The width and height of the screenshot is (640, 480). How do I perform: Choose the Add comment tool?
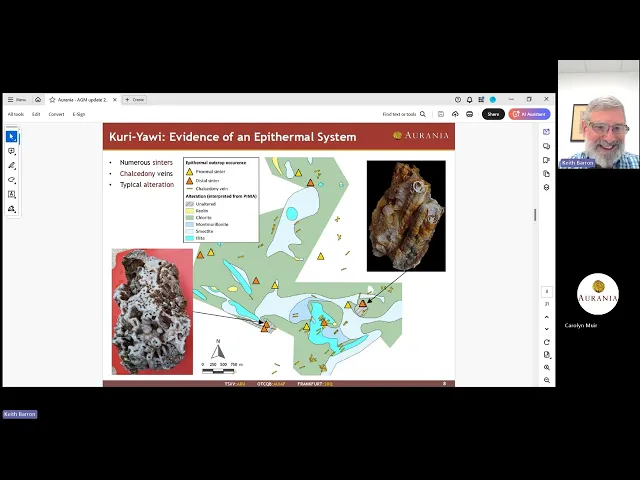[11, 151]
